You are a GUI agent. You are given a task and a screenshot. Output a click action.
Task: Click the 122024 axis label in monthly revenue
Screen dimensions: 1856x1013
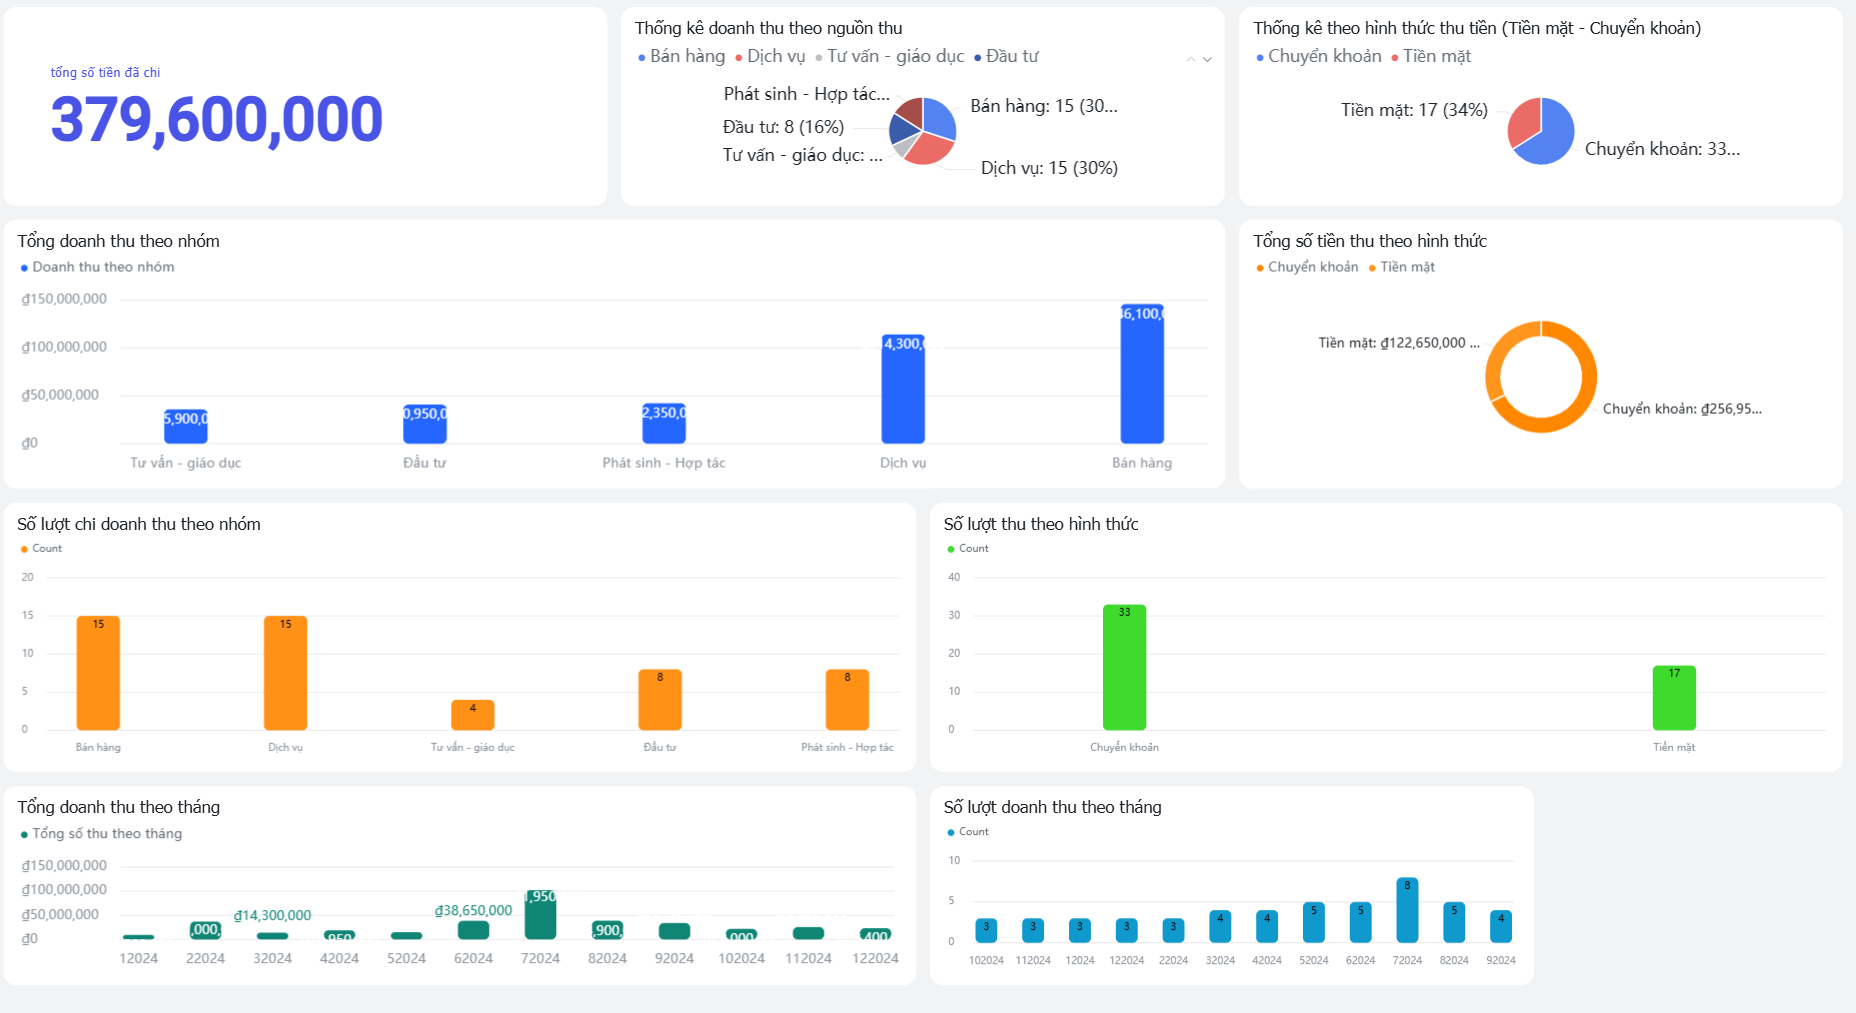[875, 958]
